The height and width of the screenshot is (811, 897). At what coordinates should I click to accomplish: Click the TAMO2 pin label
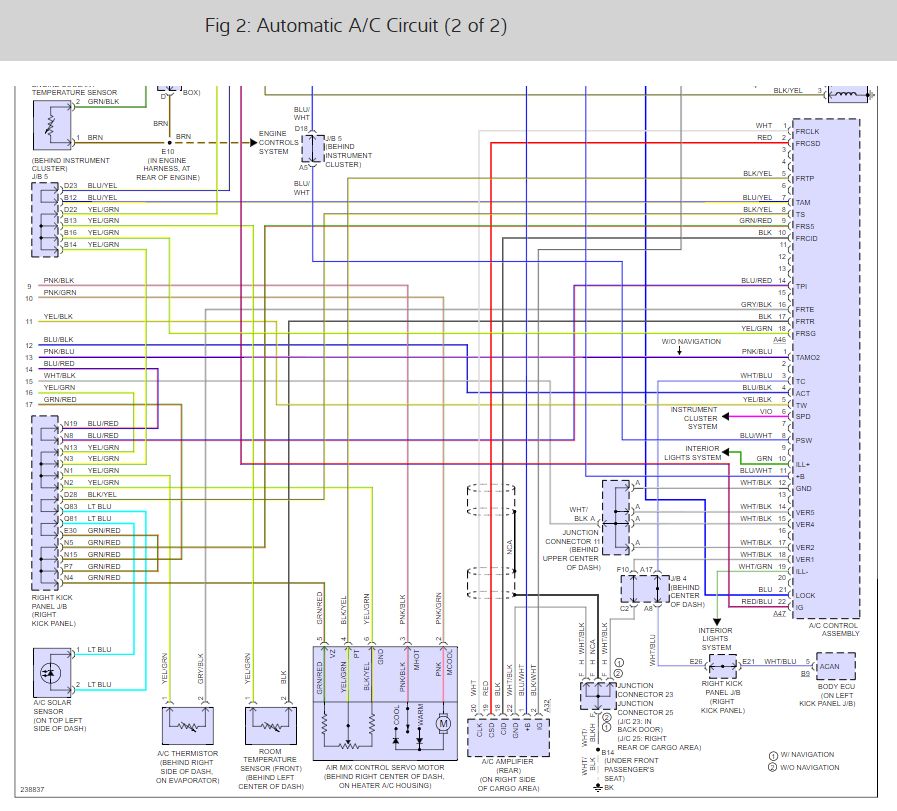click(807, 357)
